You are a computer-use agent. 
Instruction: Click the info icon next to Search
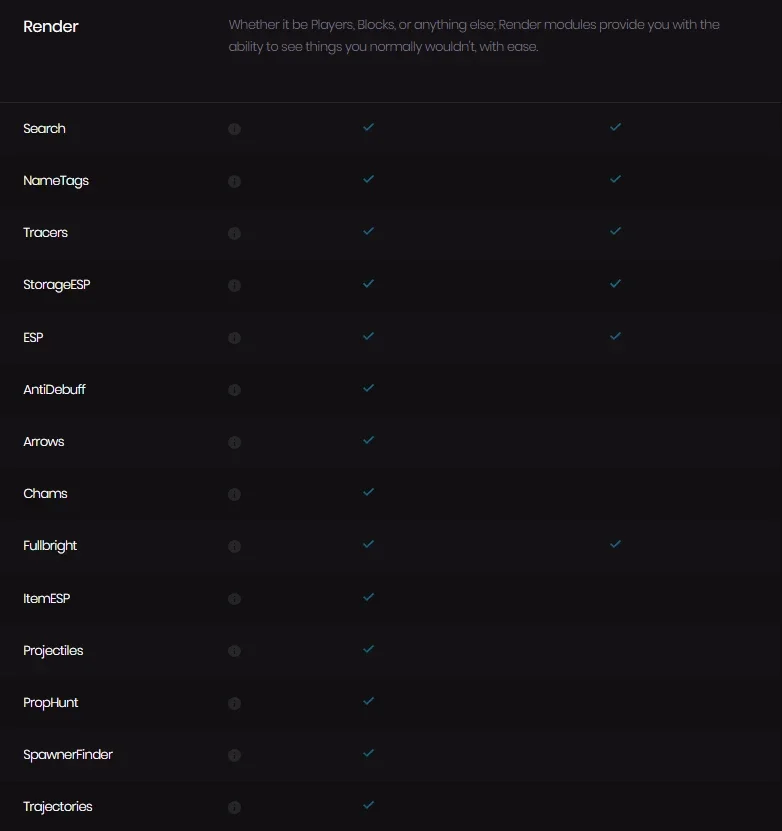(x=234, y=129)
